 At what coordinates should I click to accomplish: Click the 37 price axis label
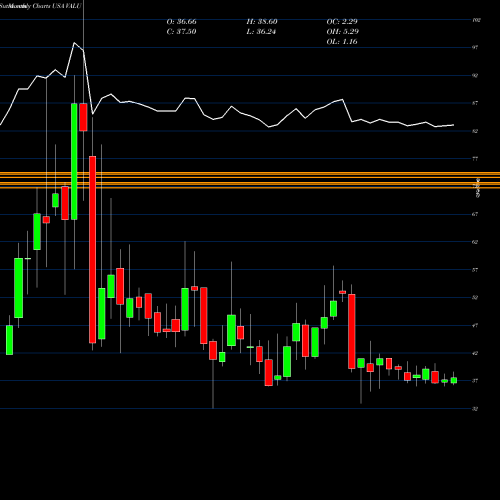point(475,381)
